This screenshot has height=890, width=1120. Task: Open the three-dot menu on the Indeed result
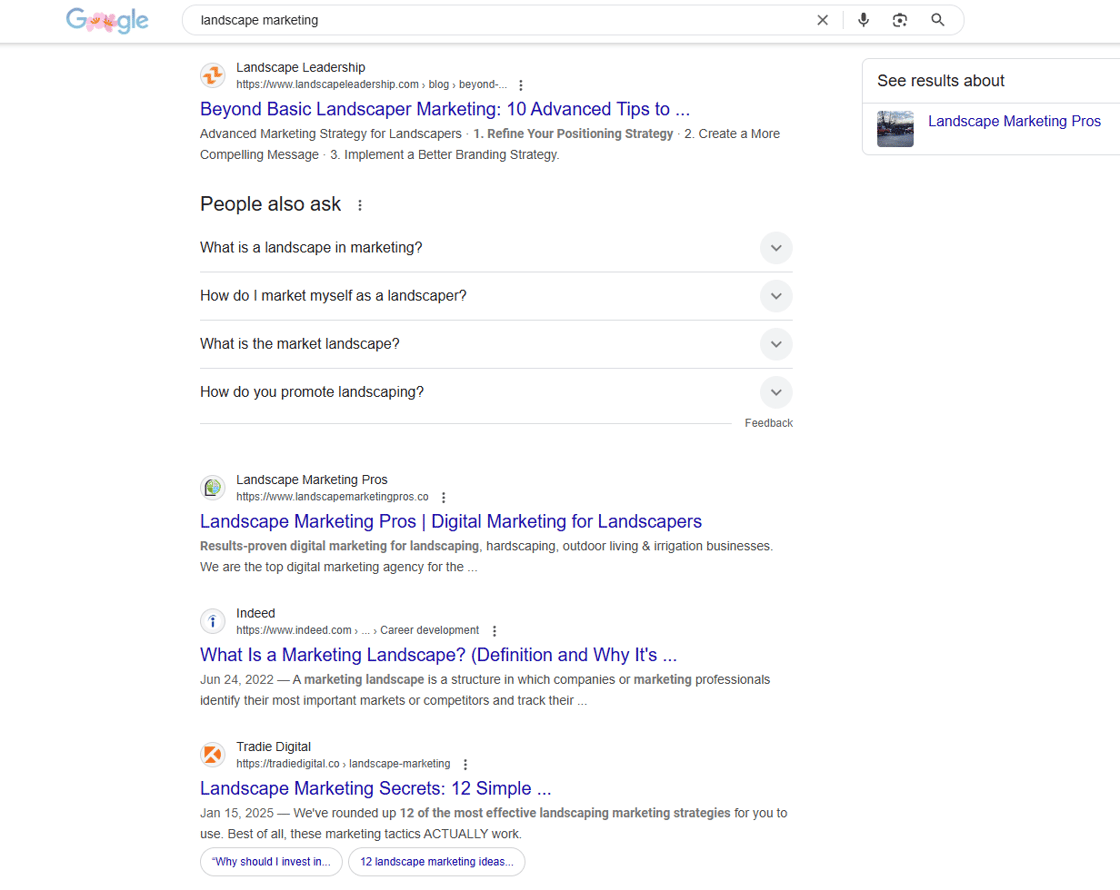[495, 630]
